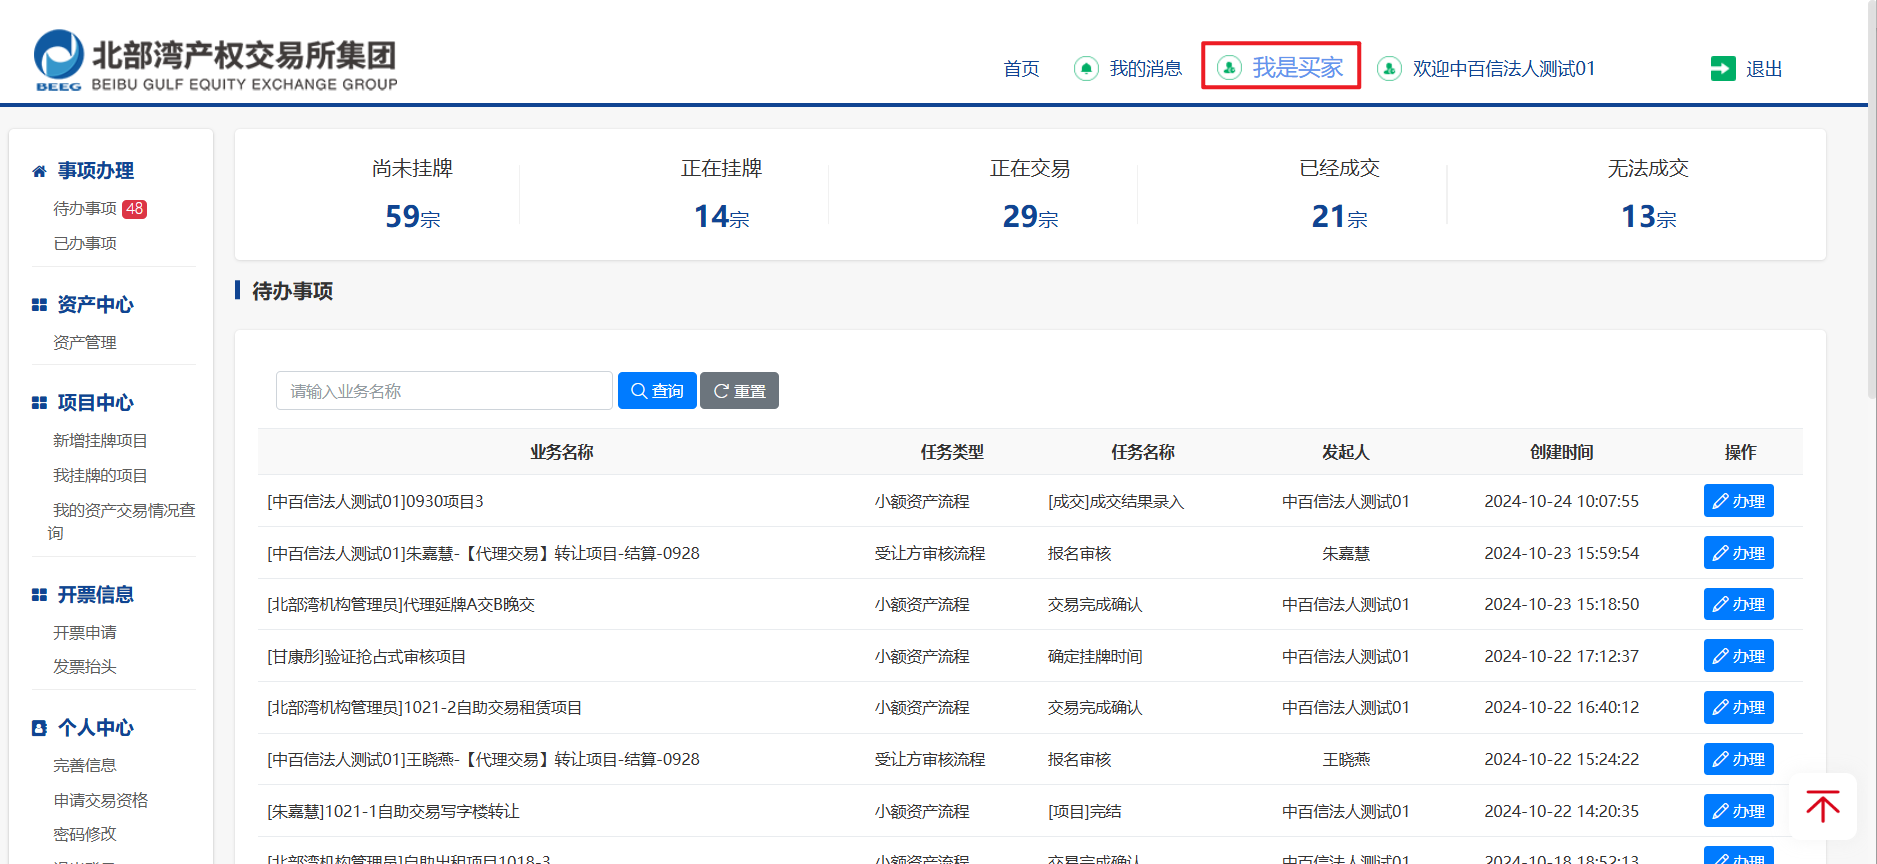Click the BEEG logo icon
The width and height of the screenshot is (1877, 864).
pos(59,59)
